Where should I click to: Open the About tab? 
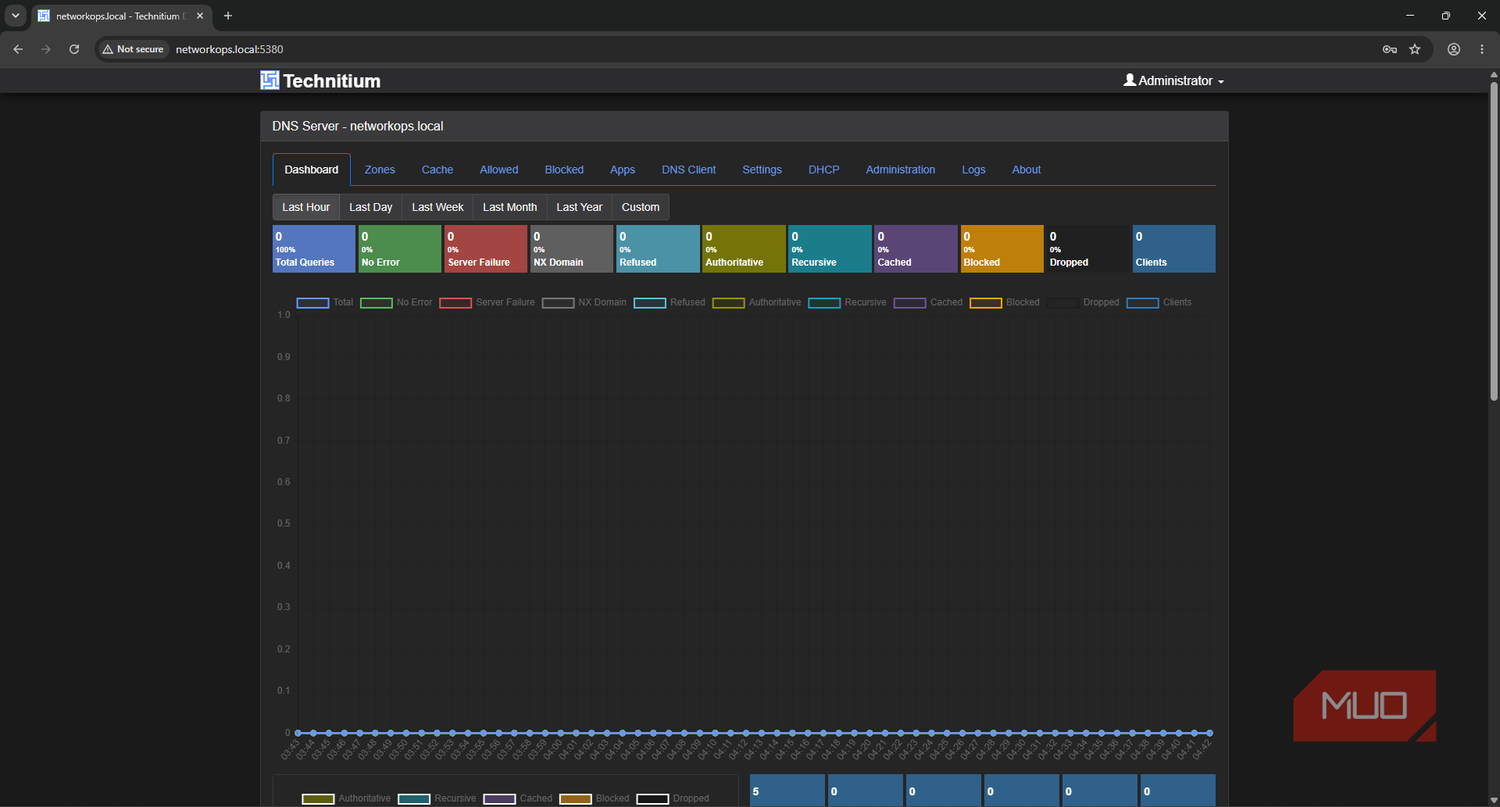pos(1027,170)
